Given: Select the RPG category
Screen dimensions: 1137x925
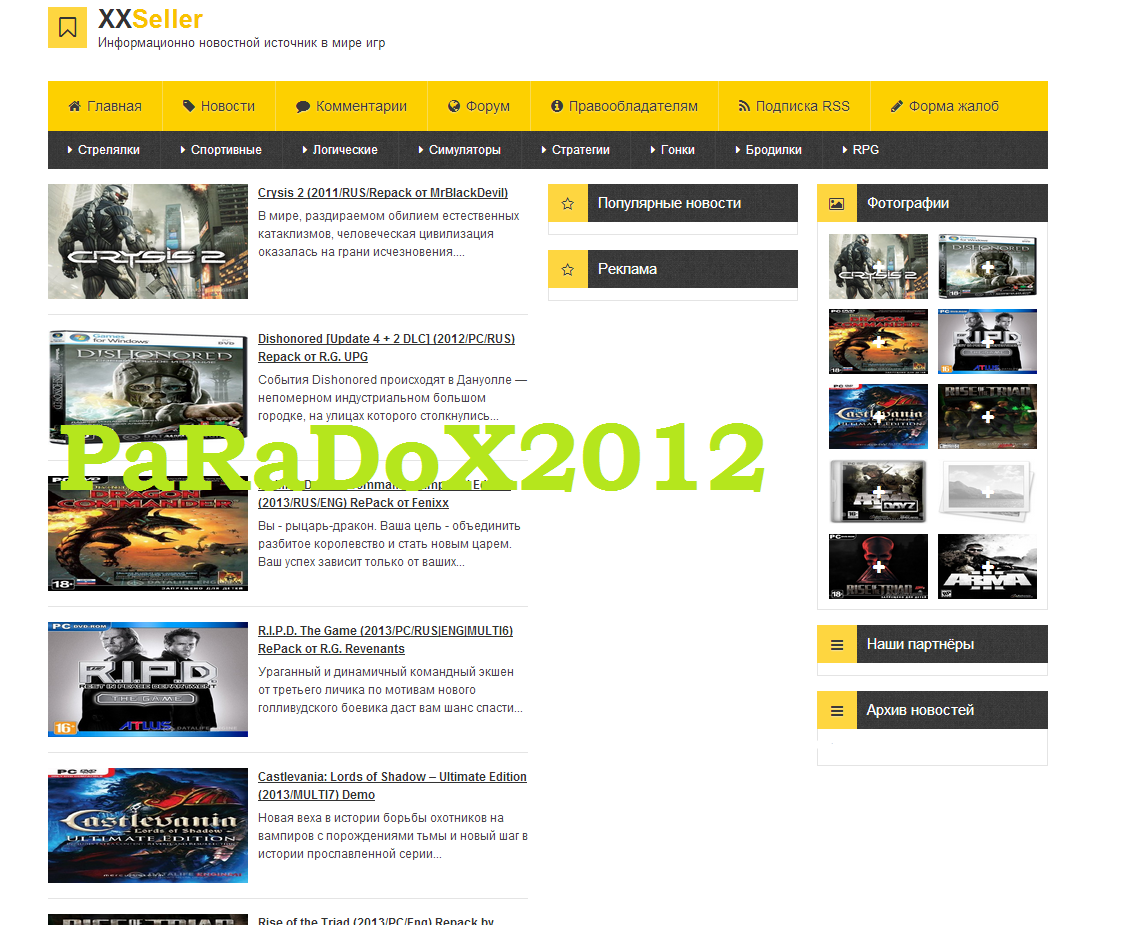Looking at the screenshot, I should (861, 150).
